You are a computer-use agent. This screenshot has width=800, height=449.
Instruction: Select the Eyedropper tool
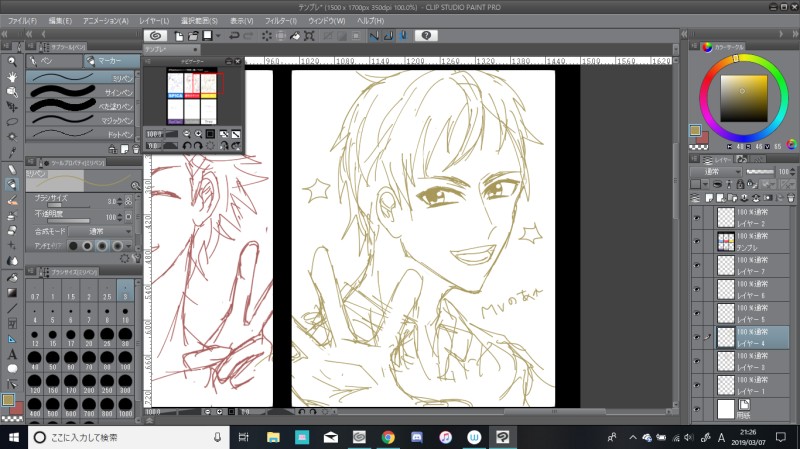[x=12, y=152]
